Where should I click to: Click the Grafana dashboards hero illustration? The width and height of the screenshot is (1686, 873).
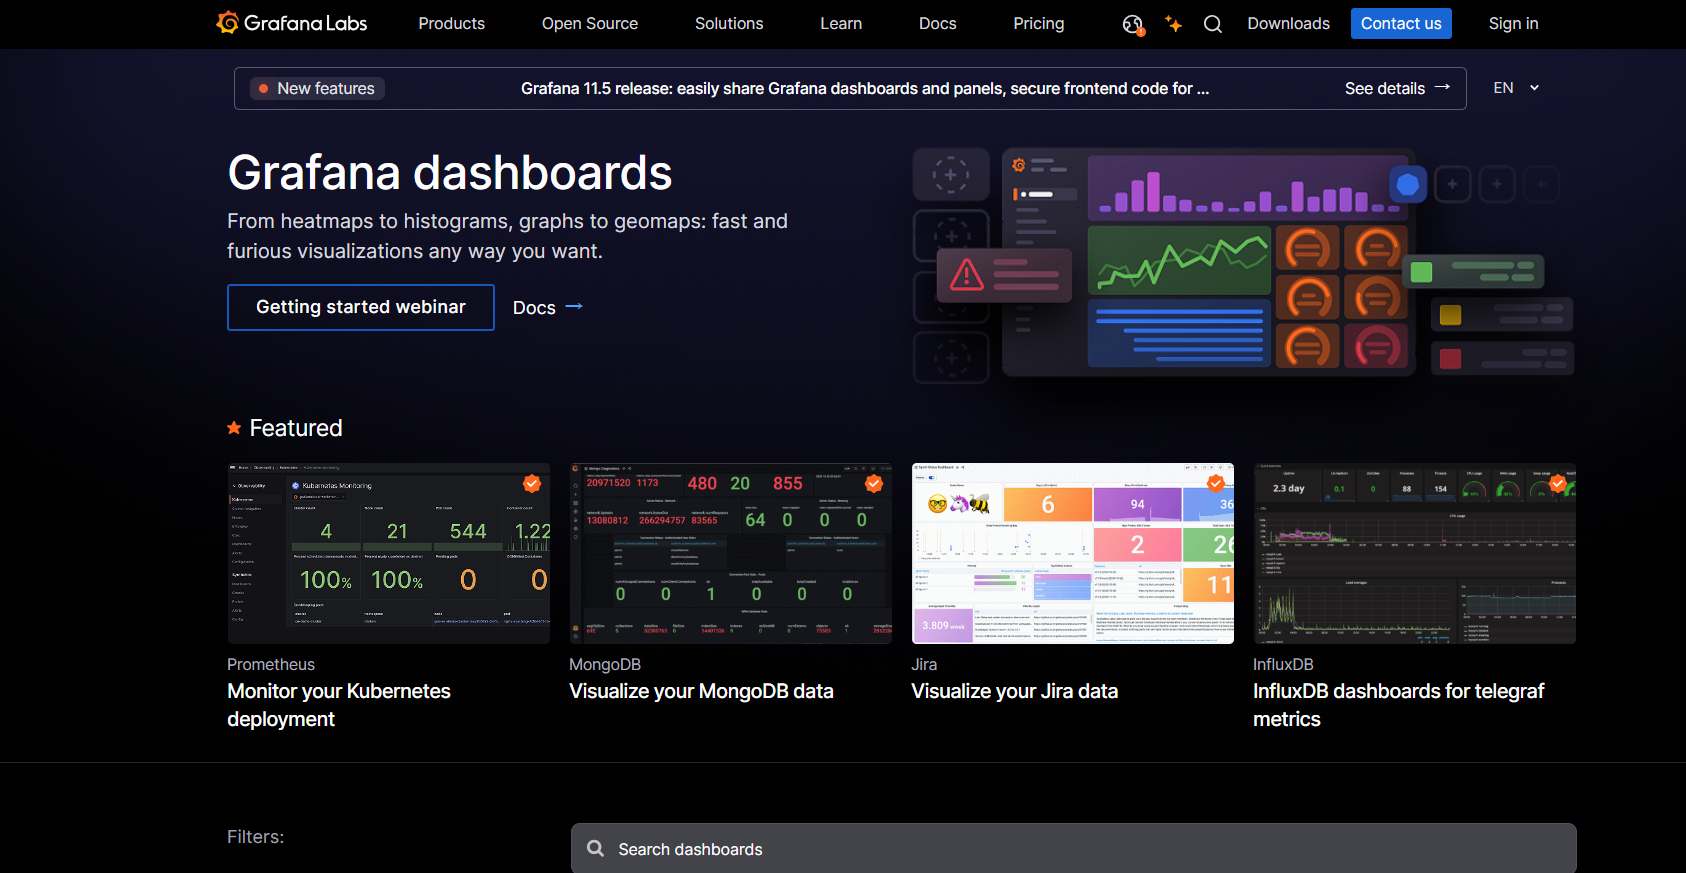click(1243, 265)
